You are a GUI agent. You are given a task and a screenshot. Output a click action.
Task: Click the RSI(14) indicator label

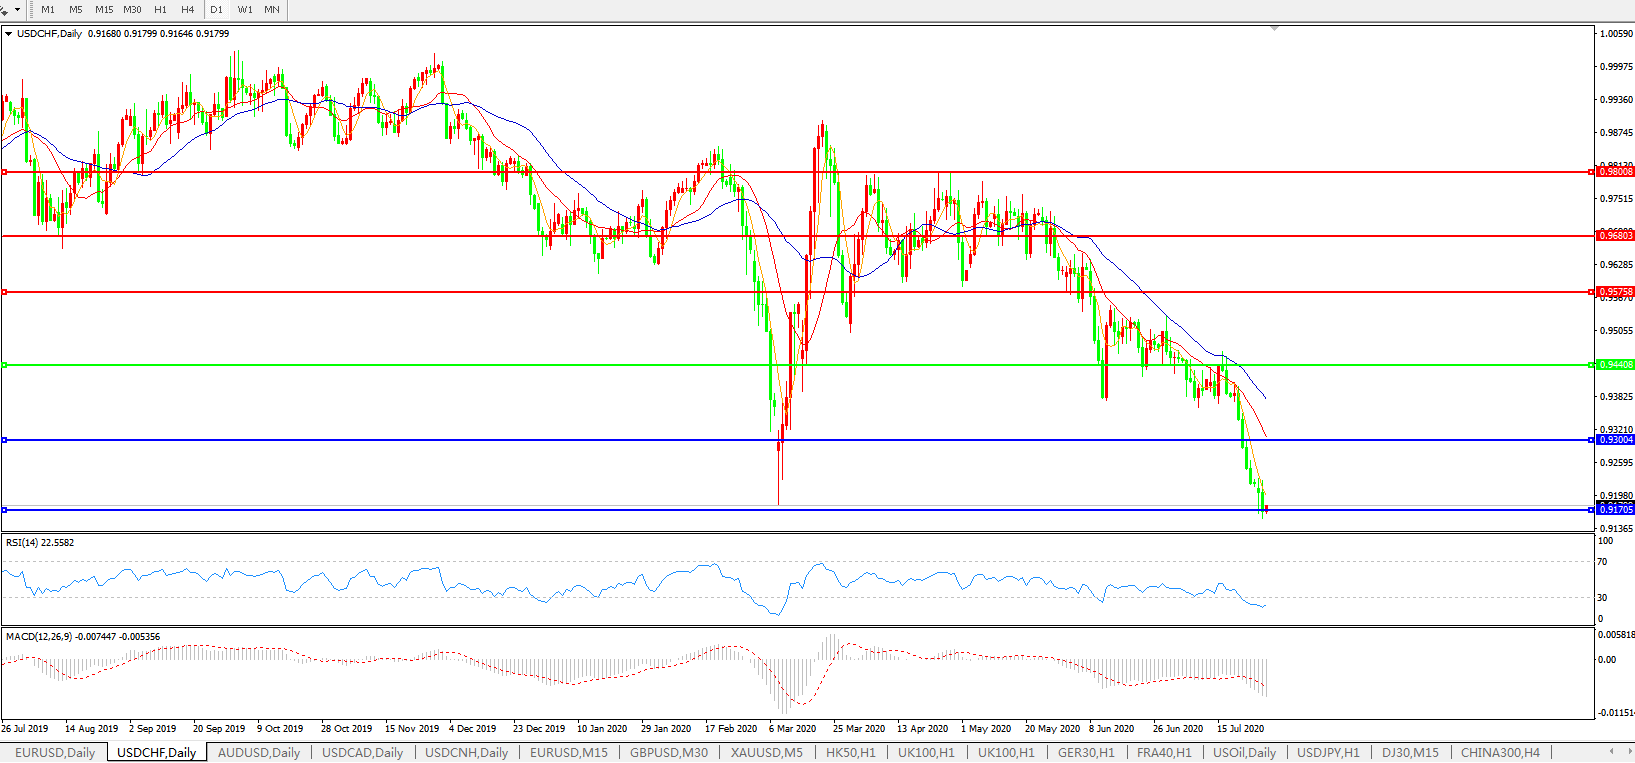pos(40,543)
